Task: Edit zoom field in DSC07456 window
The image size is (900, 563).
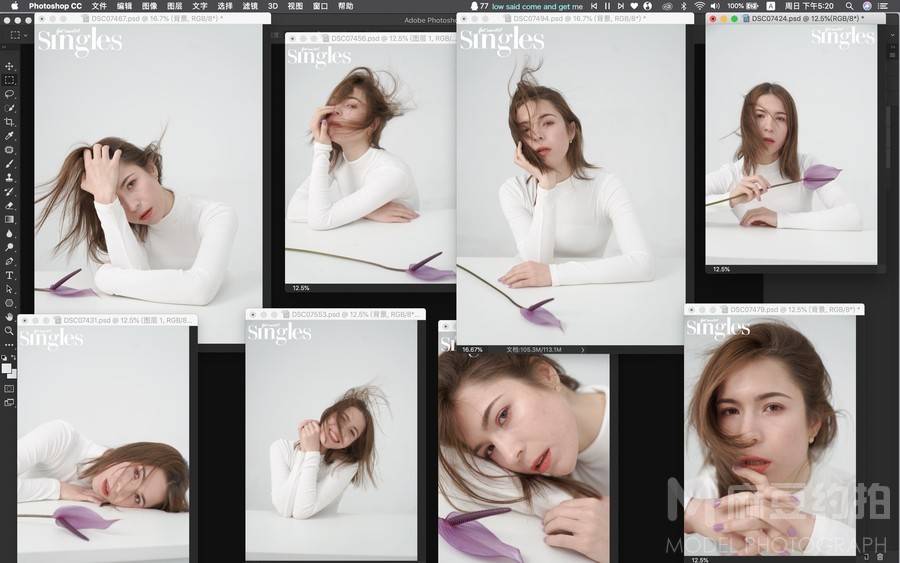Action: coord(301,288)
